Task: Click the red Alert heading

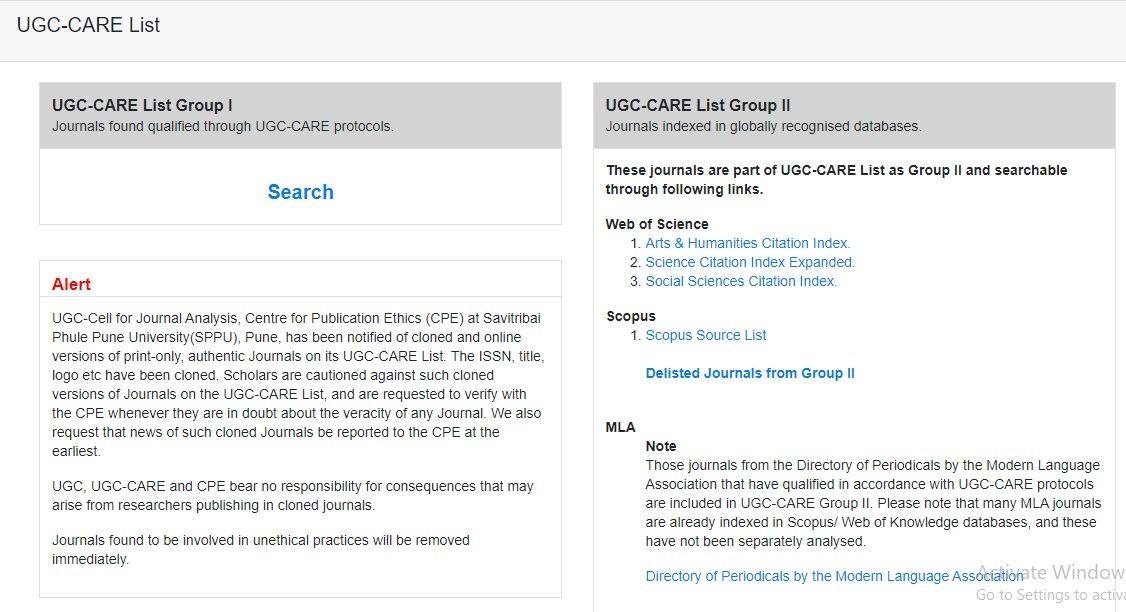Action: pos(71,284)
